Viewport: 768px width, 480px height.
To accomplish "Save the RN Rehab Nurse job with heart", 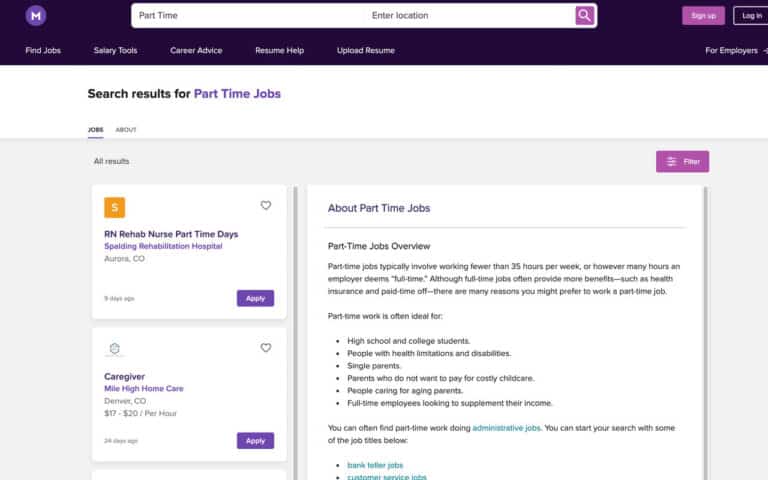I will (266, 205).
